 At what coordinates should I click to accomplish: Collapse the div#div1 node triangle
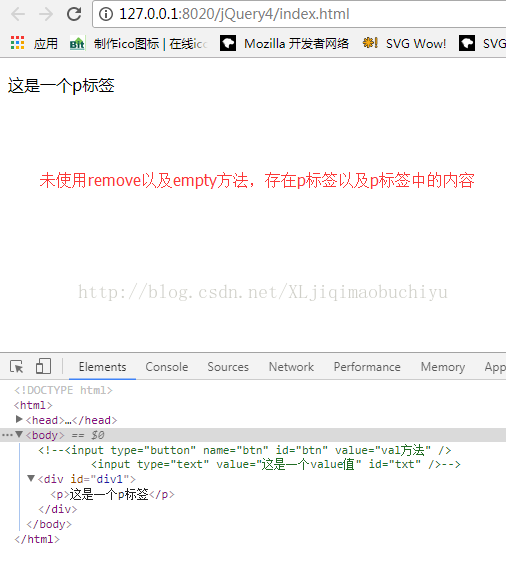click(31, 479)
